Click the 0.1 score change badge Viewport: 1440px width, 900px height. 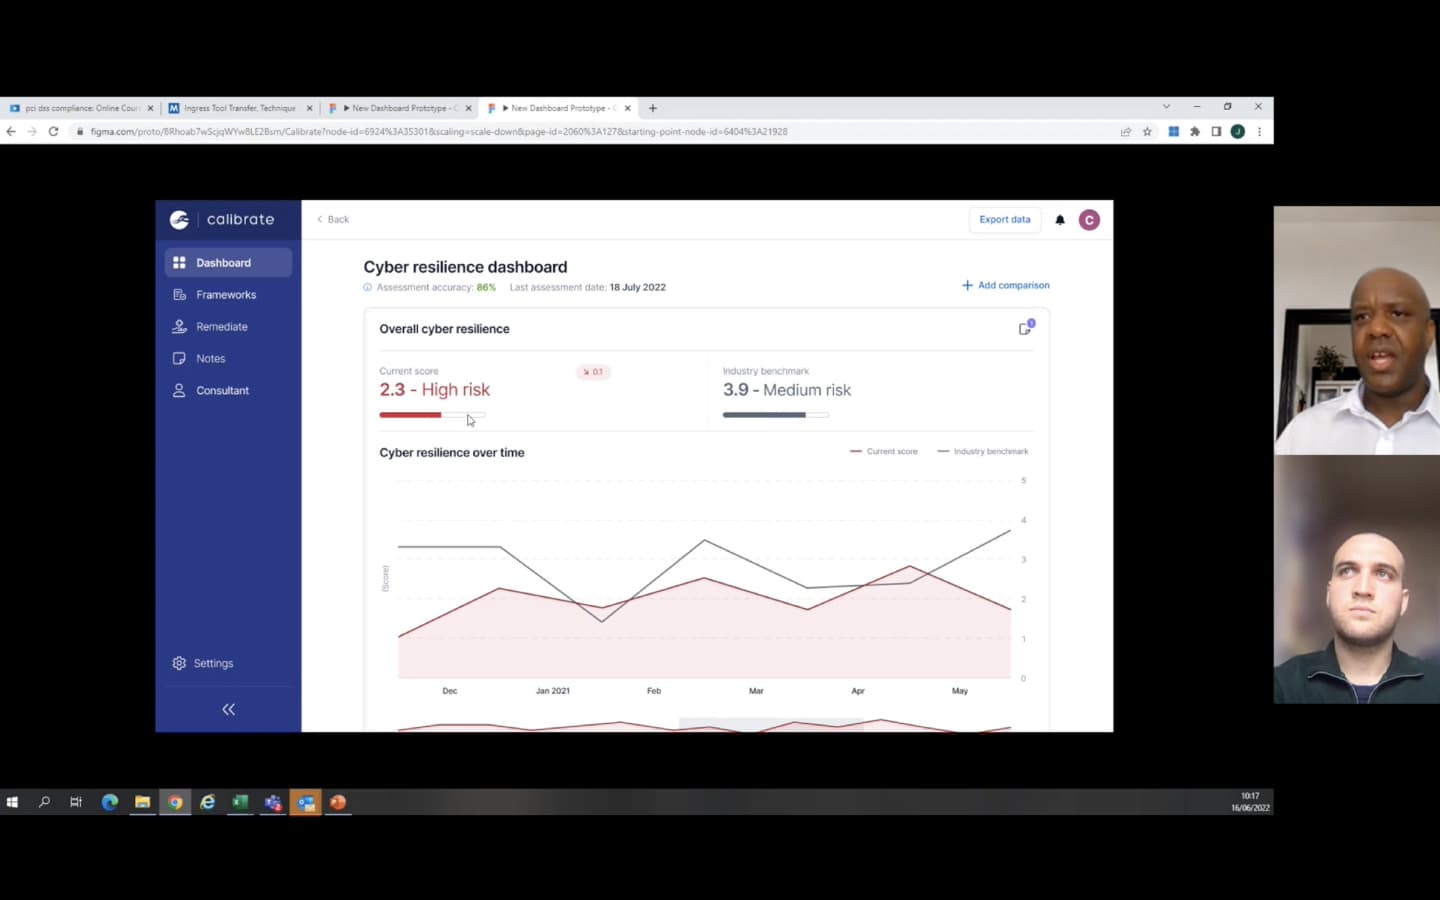[x=593, y=372]
